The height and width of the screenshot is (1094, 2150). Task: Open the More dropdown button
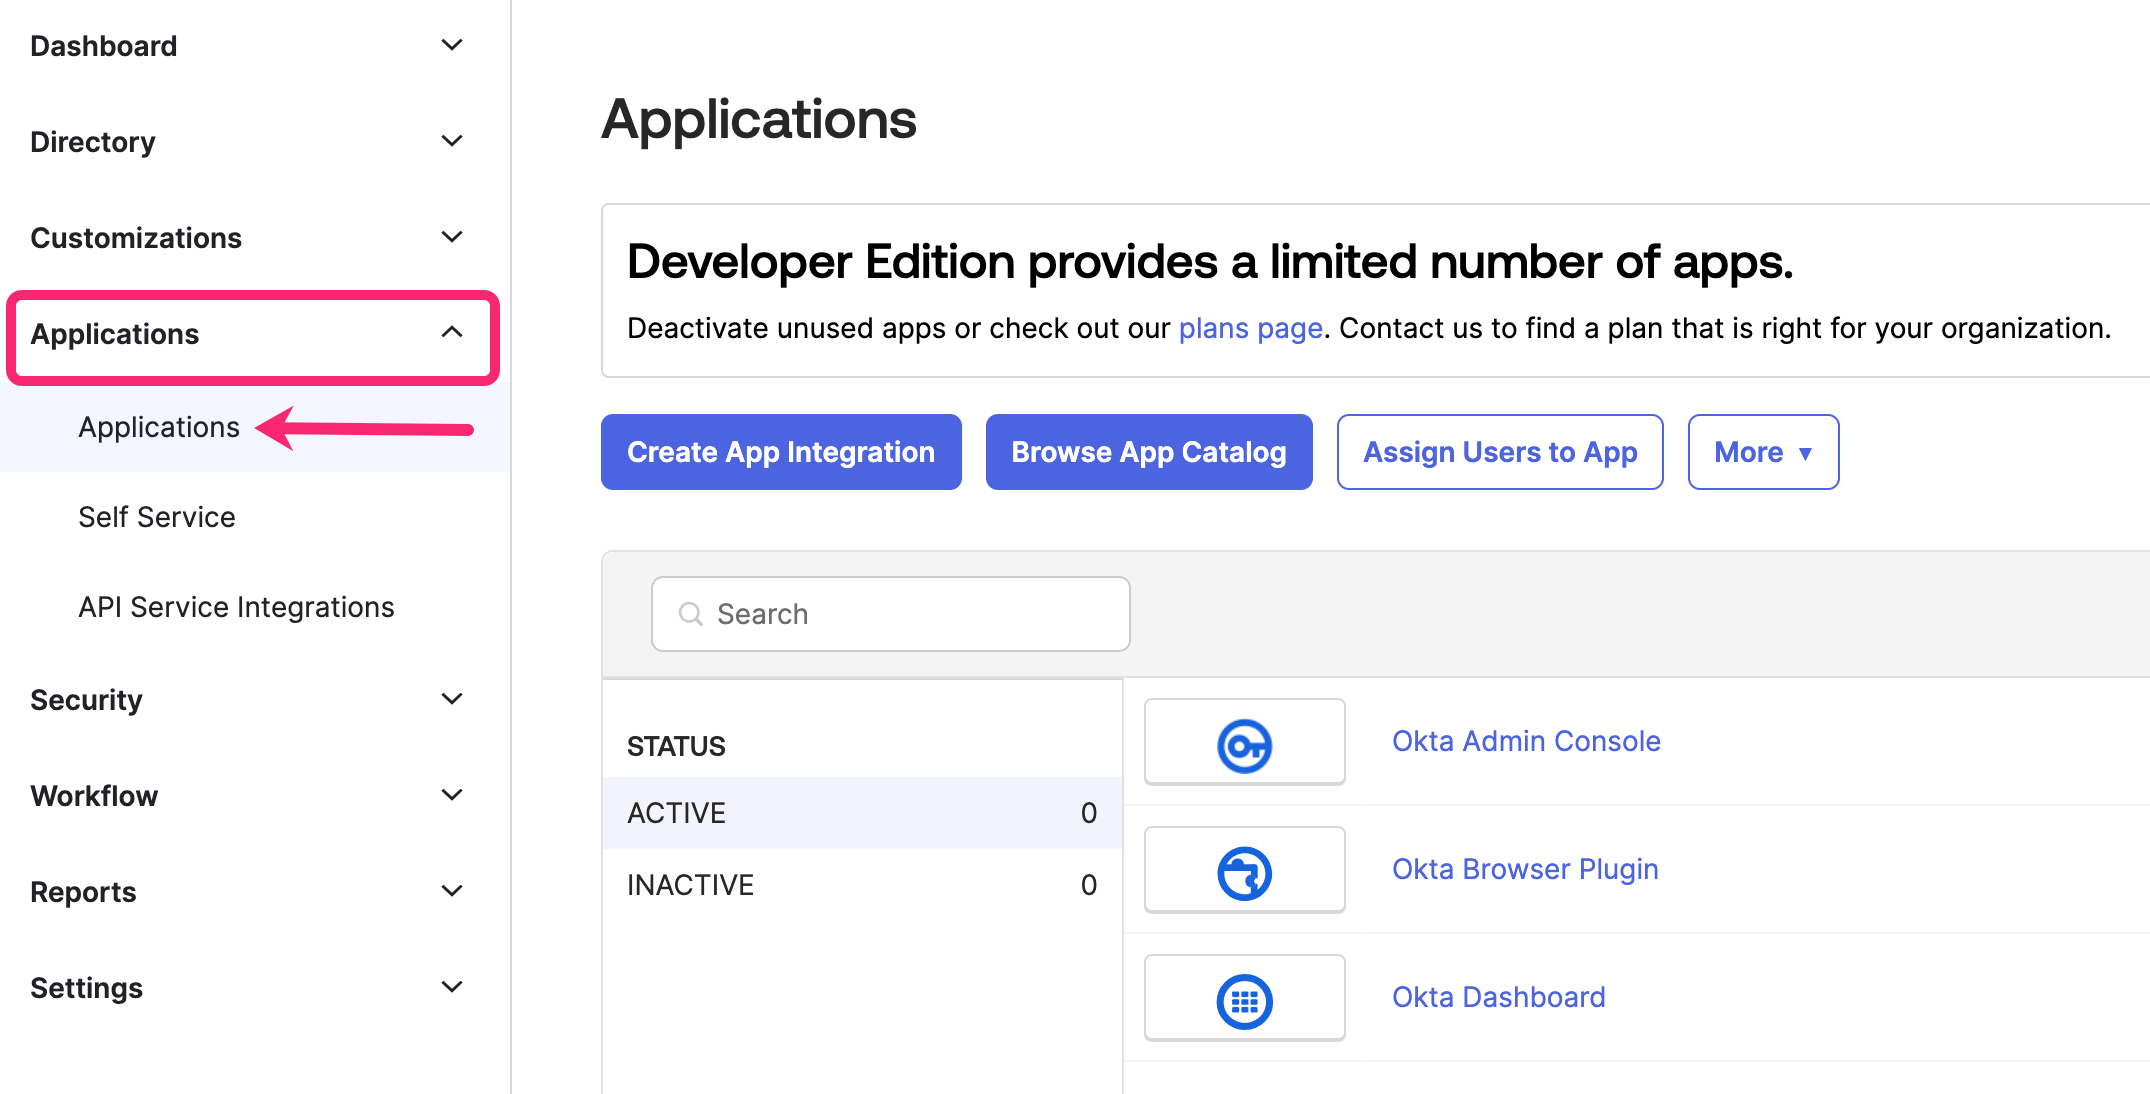(x=1763, y=452)
